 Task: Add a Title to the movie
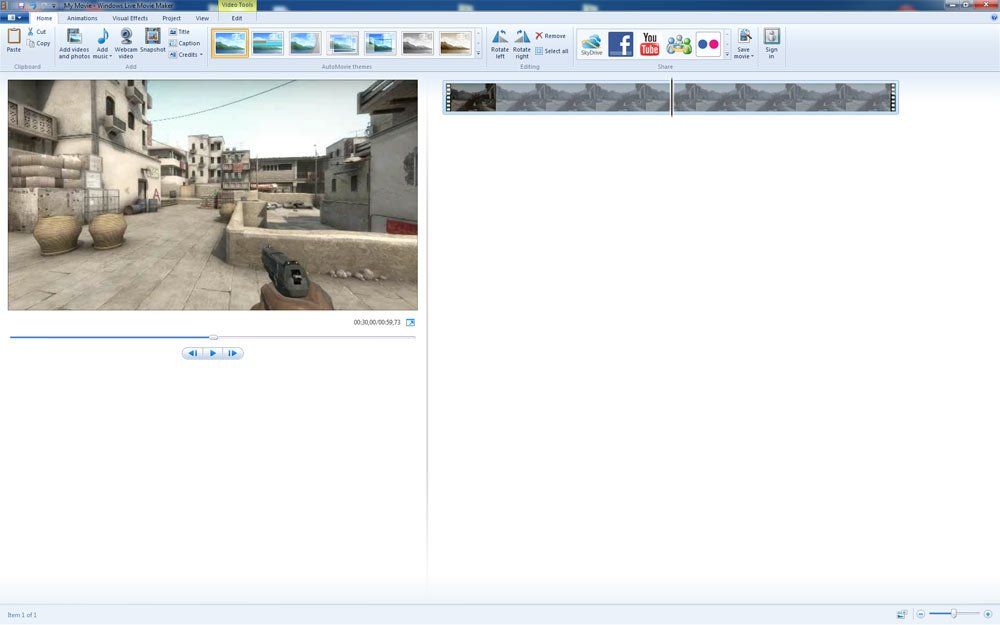180,31
